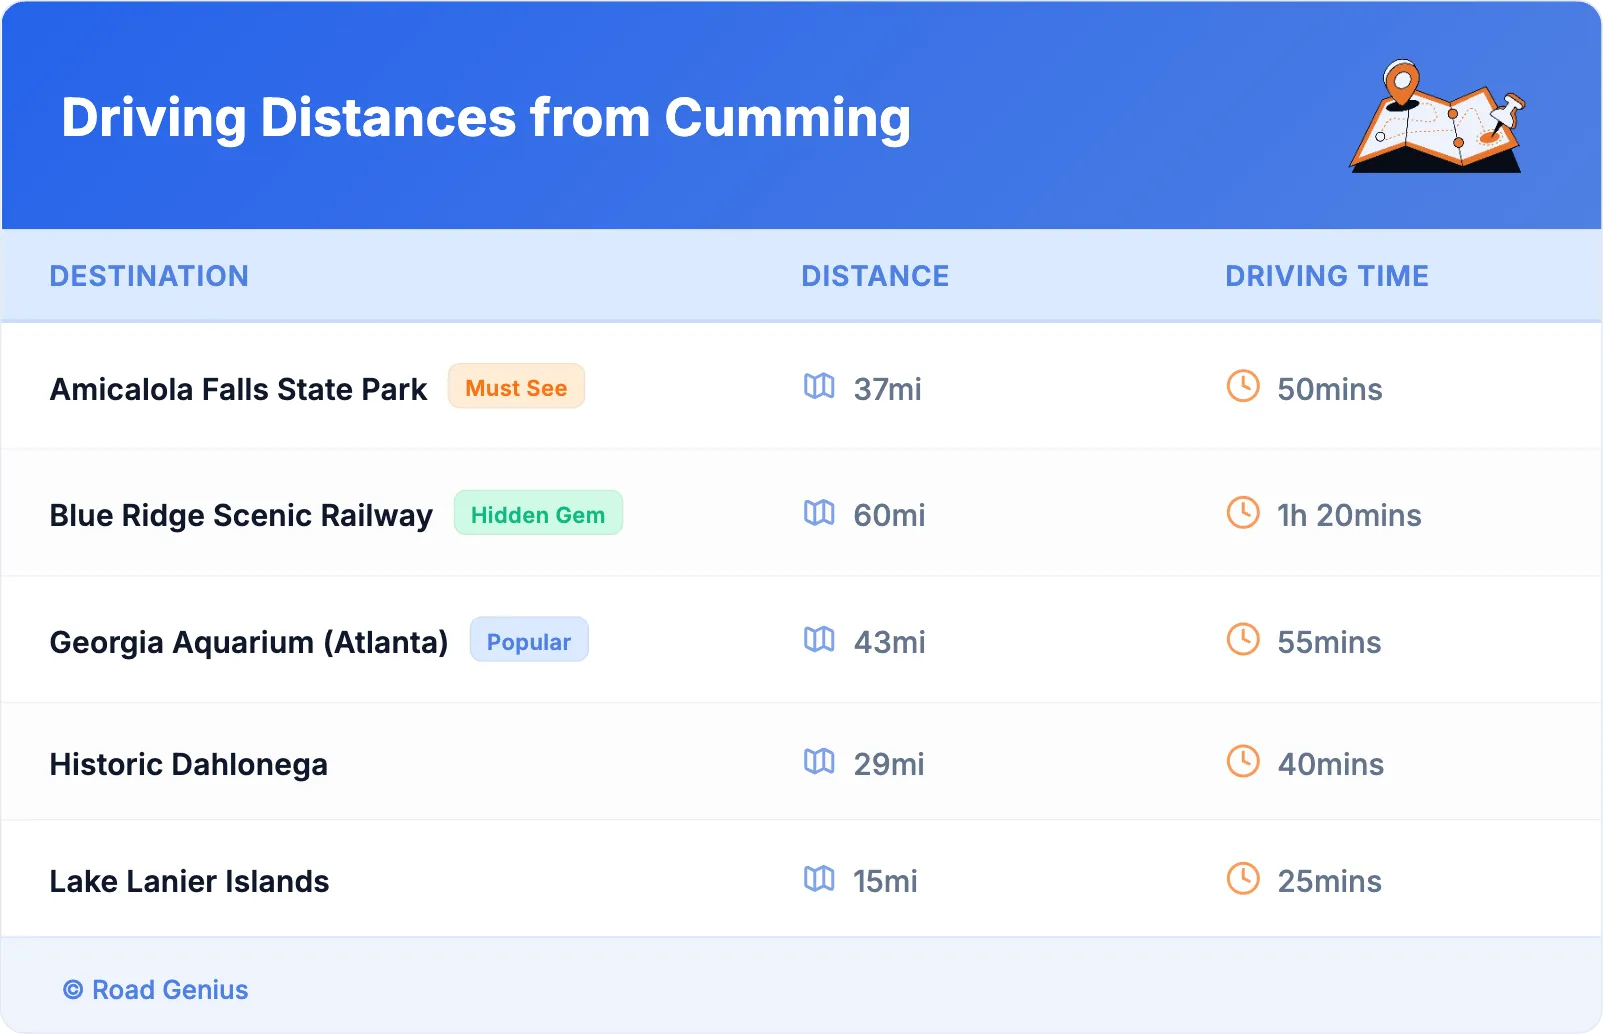
Task: Select Blue Ridge Scenic Railway destination
Action: click(x=241, y=515)
